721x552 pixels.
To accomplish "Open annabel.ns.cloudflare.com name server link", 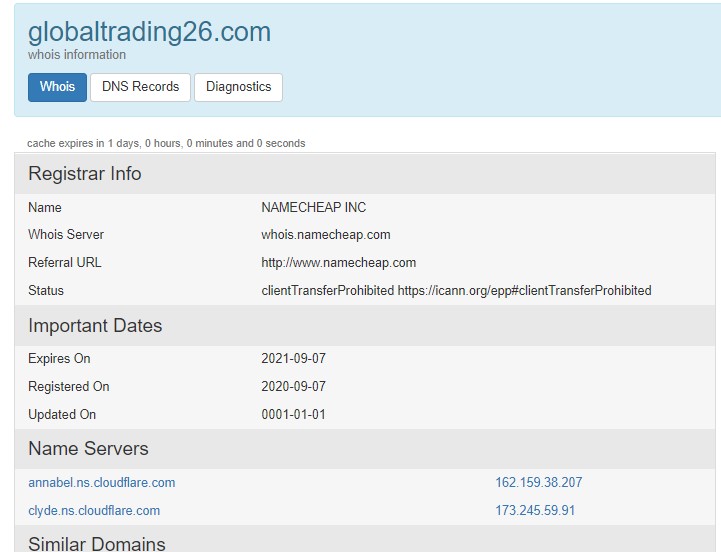I will click(x=102, y=483).
